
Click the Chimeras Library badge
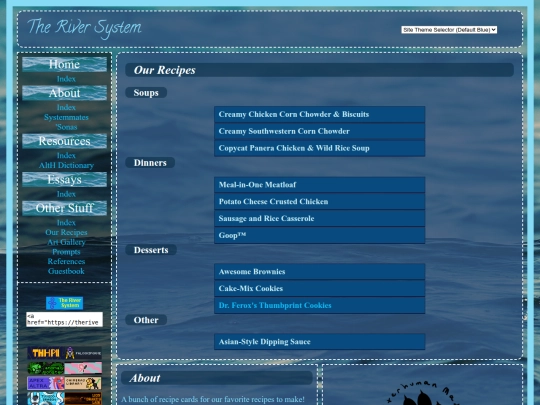coord(83,383)
